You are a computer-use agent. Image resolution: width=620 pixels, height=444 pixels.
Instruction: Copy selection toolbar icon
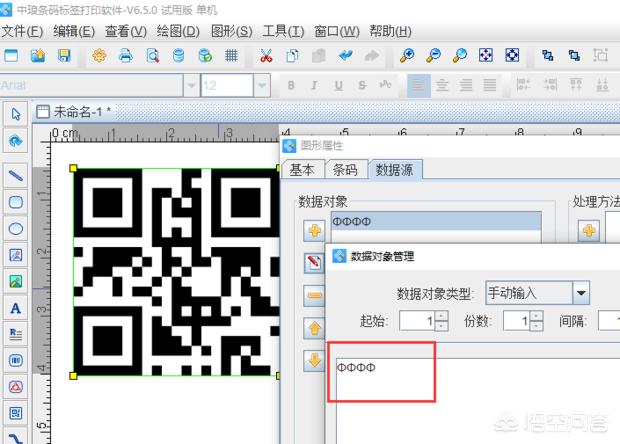tap(292, 55)
